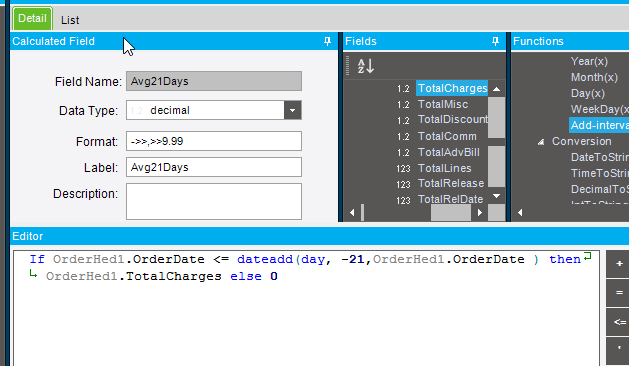Open the Data Type dropdown
The width and height of the screenshot is (629, 366).
(x=292, y=110)
